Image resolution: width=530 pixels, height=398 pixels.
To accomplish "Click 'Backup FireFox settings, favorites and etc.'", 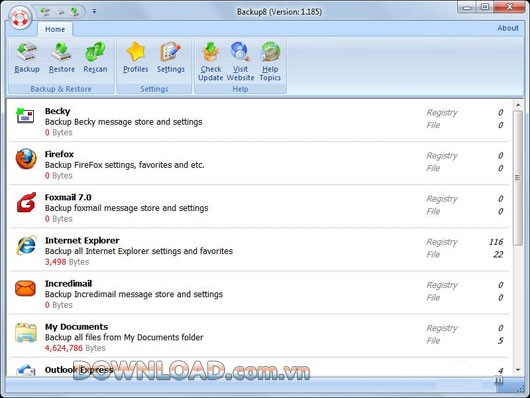I will 125,165.
